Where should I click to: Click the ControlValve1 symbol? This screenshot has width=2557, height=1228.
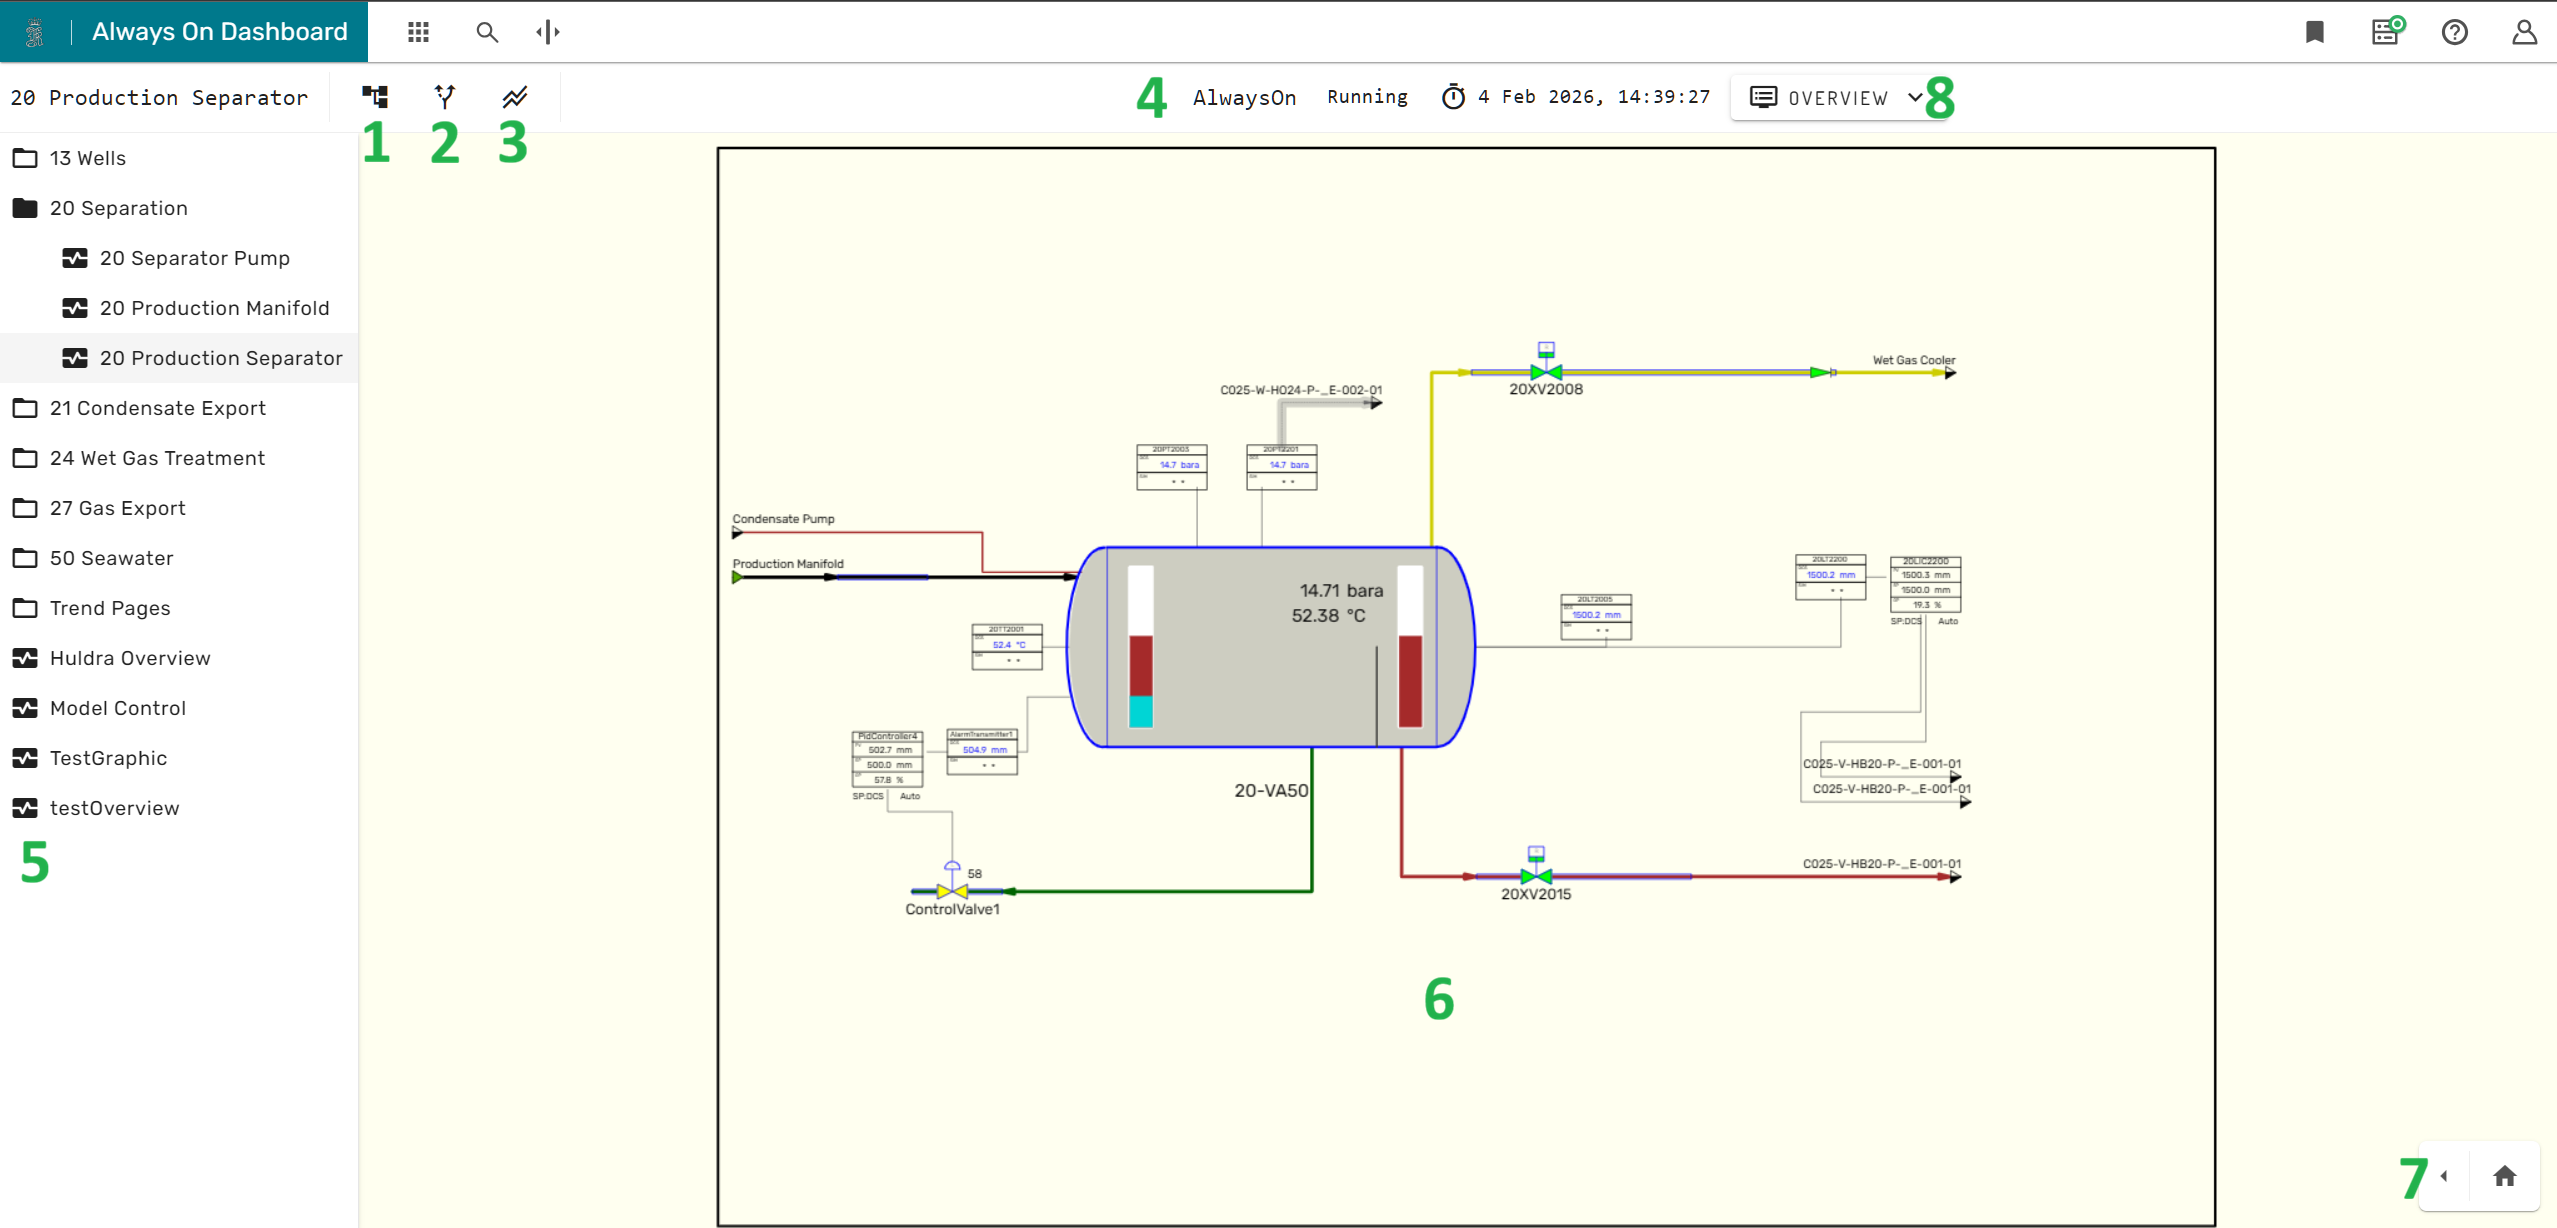tap(952, 890)
